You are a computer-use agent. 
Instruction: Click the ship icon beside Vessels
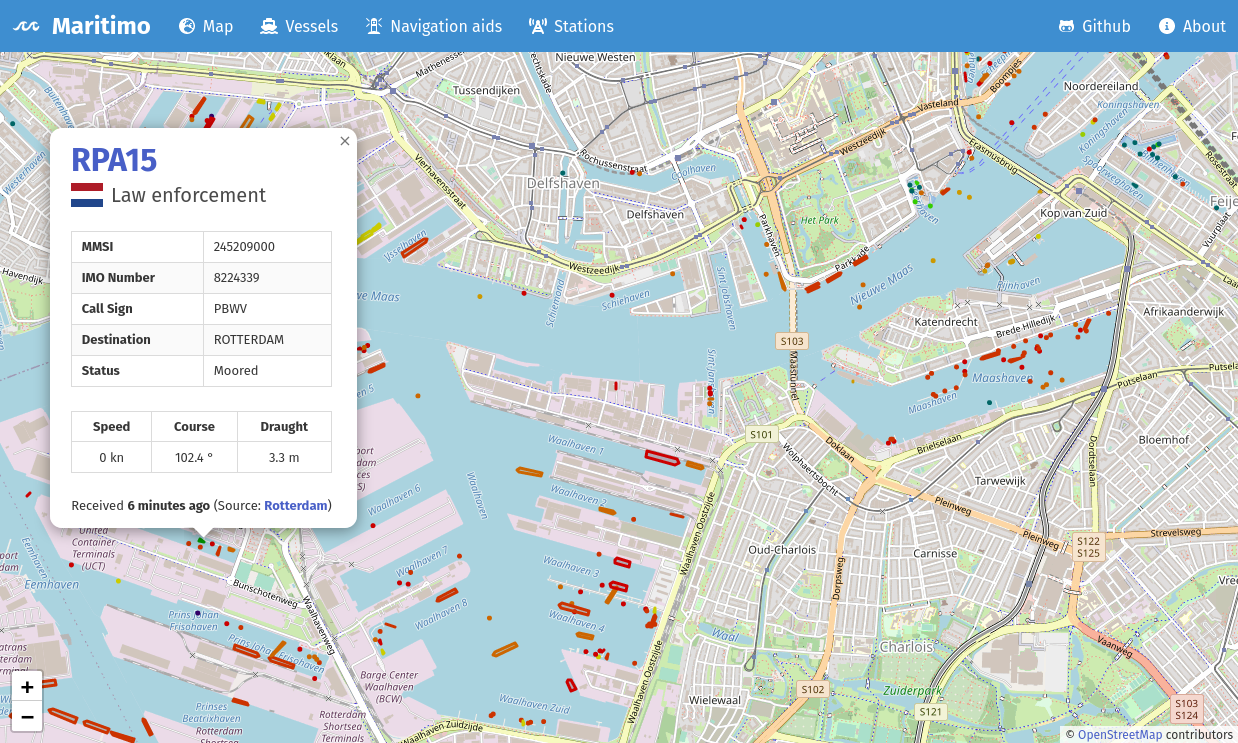268,27
